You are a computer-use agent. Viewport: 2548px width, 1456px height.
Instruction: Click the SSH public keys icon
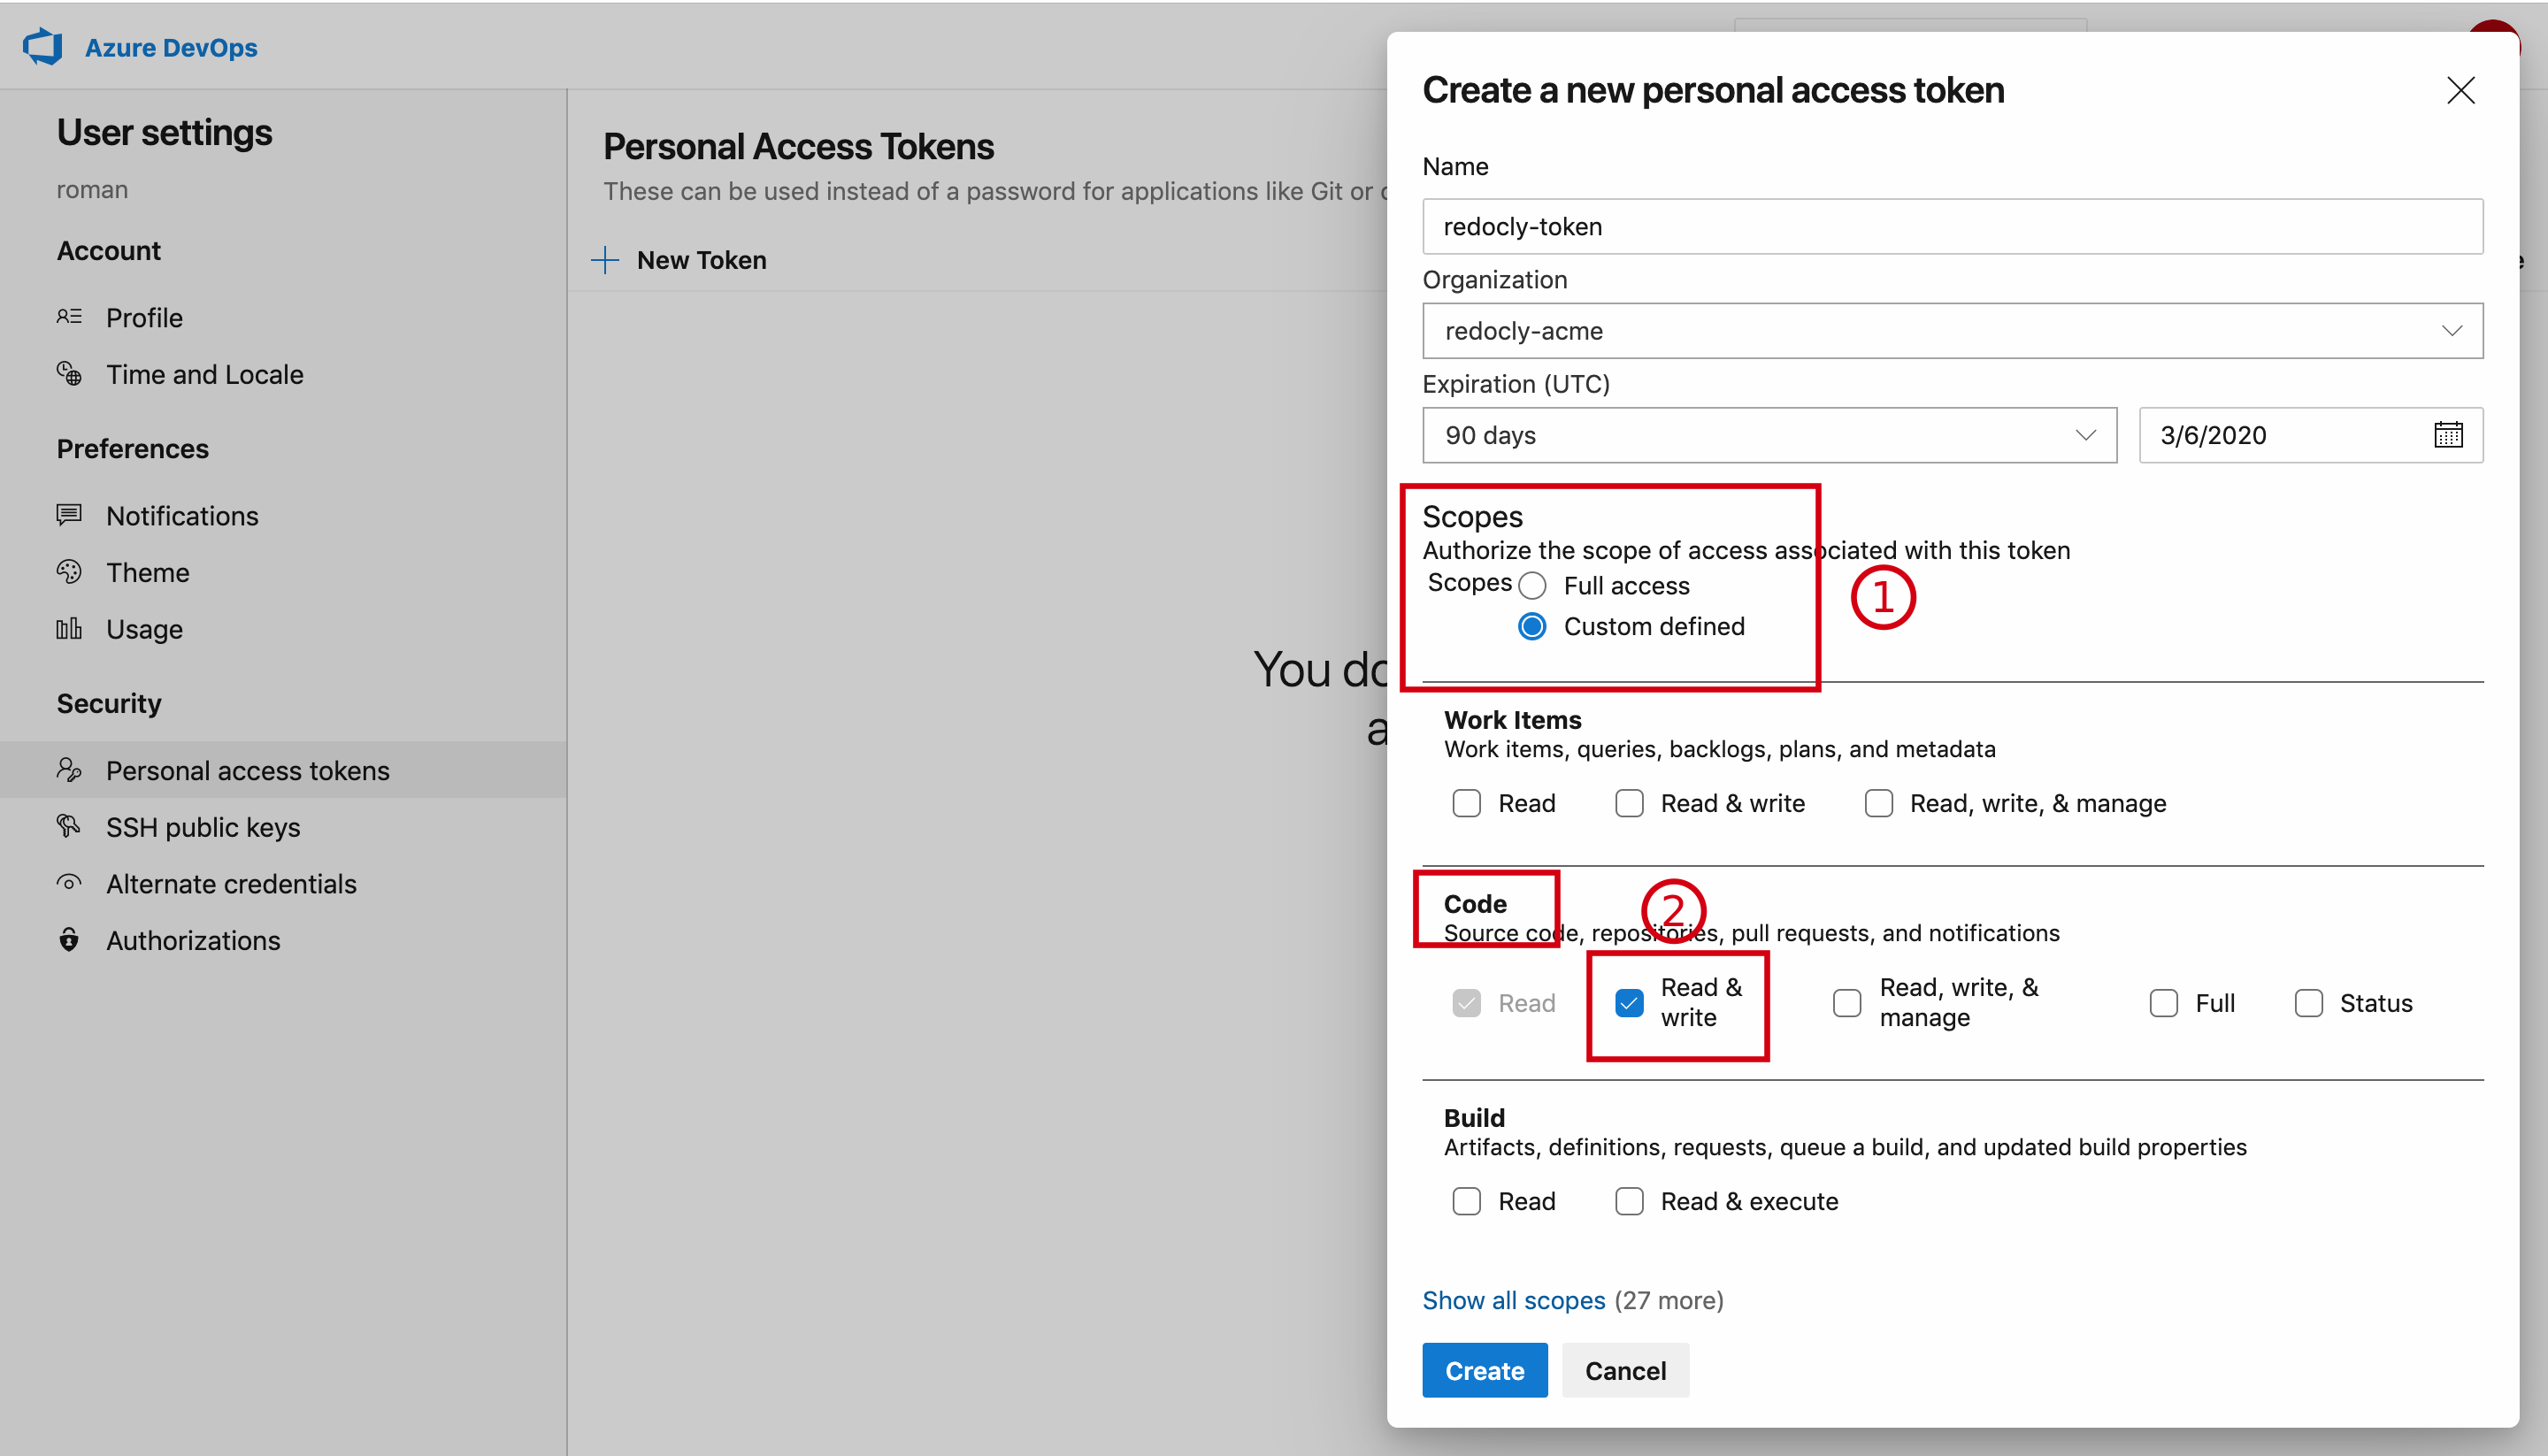point(69,827)
